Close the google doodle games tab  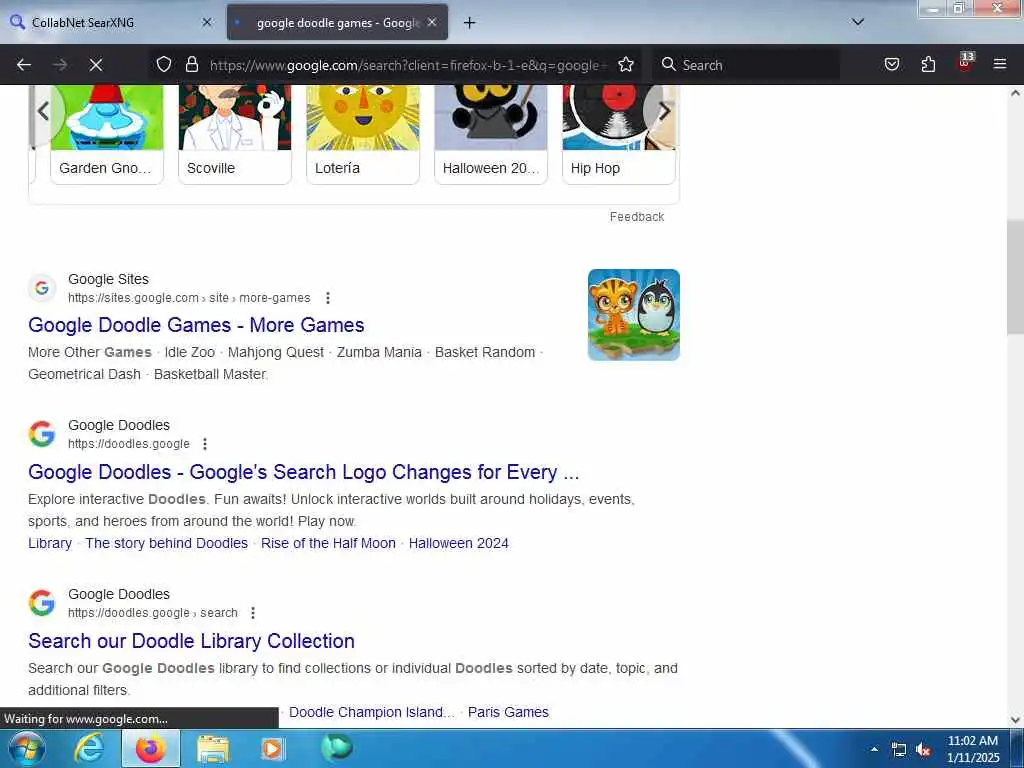point(432,22)
